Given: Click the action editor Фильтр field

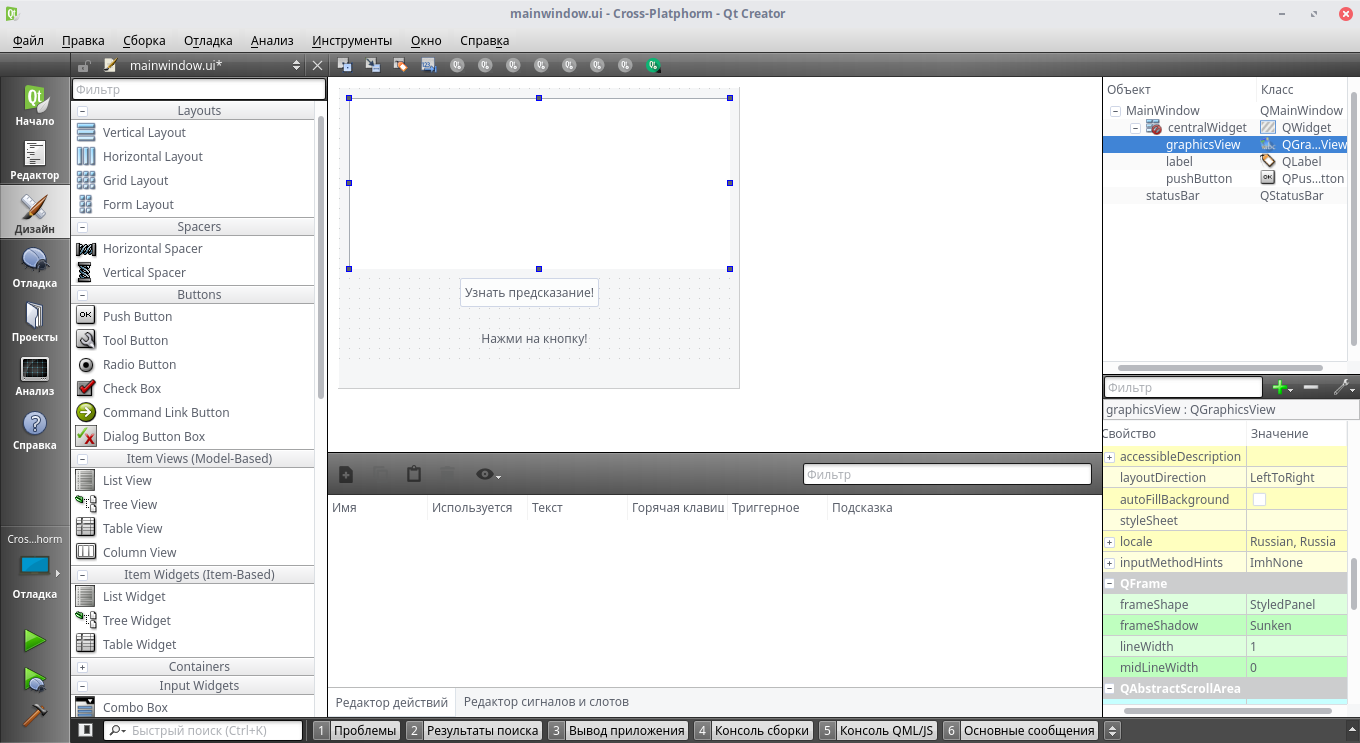Looking at the screenshot, I should point(946,475).
